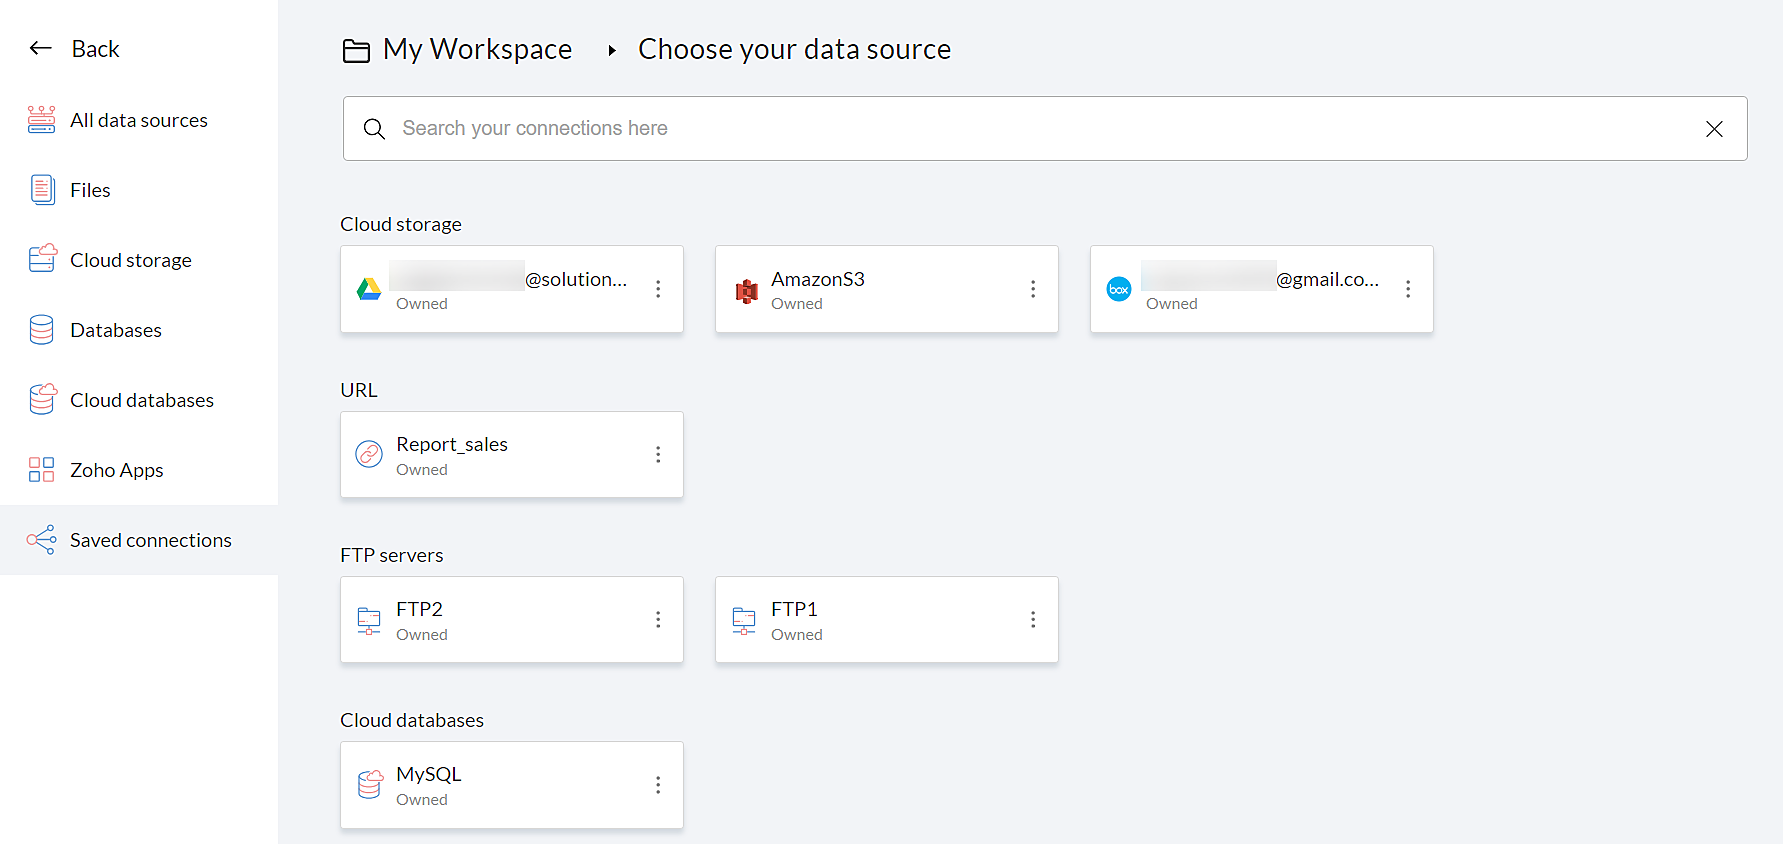Open the FTP2 card three-dot menu

[x=658, y=620]
